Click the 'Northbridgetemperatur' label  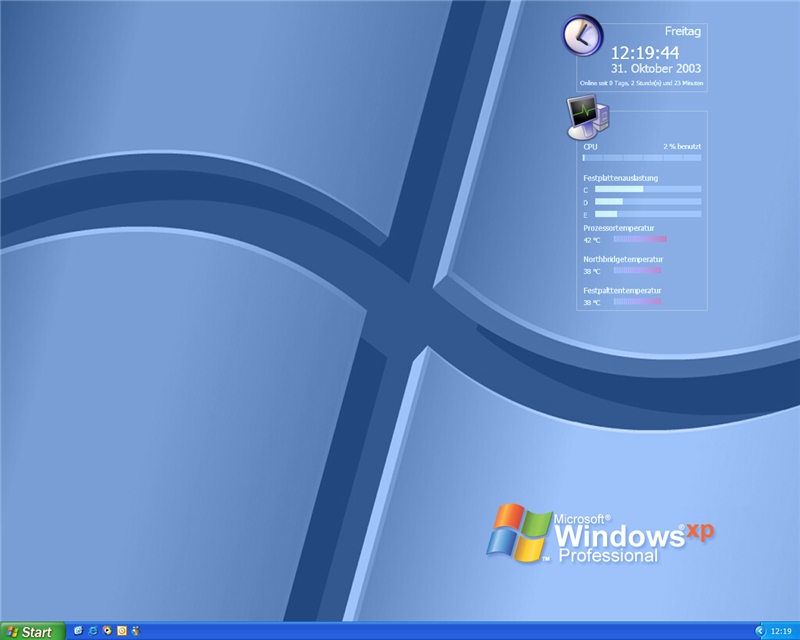coord(623,259)
